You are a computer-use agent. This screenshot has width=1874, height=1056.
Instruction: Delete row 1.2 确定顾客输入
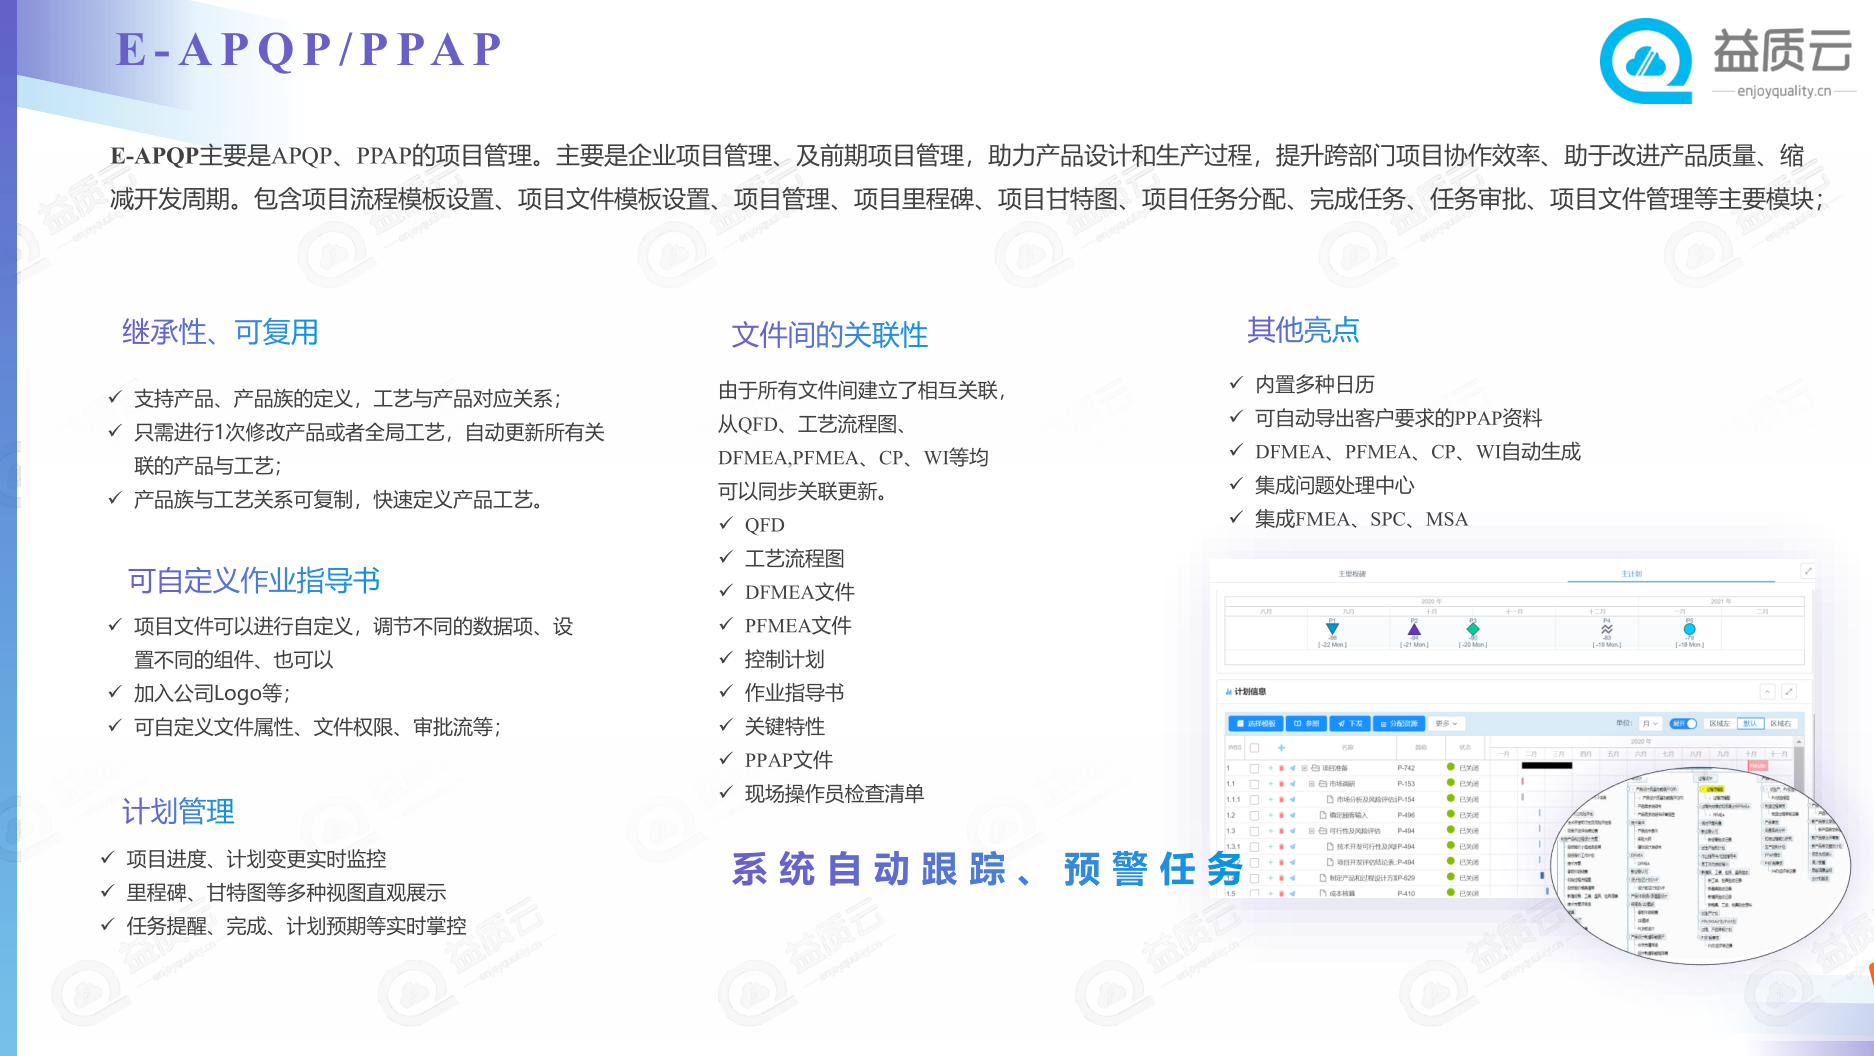point(1281,815)
